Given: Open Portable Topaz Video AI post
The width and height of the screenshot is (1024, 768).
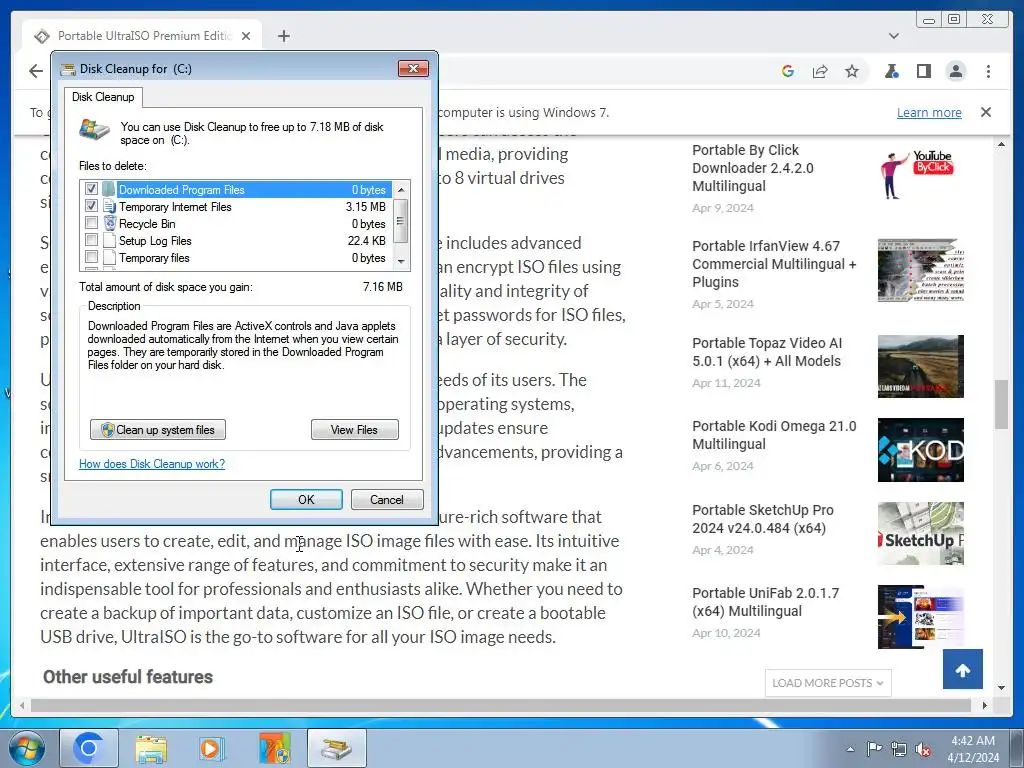Looking at the screenshot, I should click(x=767, y=352).
